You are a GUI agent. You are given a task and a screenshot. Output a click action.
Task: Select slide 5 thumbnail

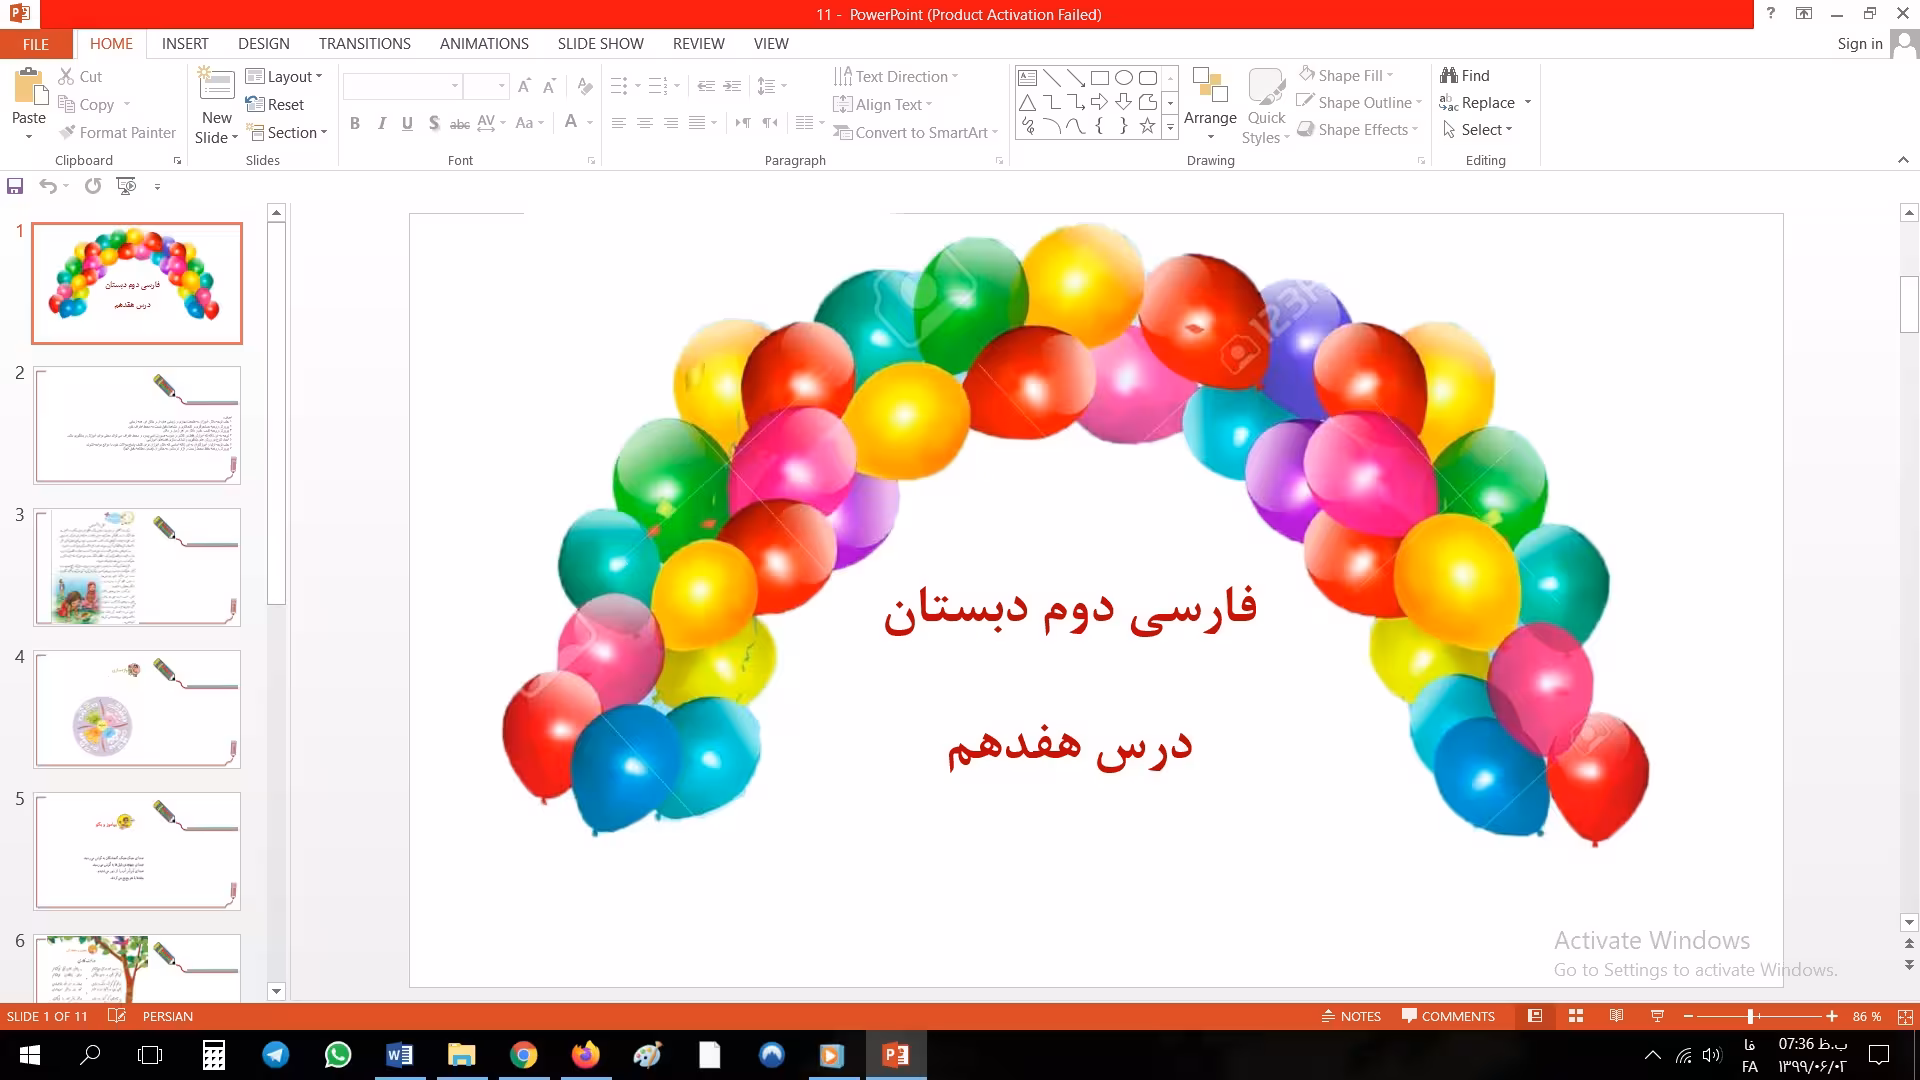pos(137,851)
